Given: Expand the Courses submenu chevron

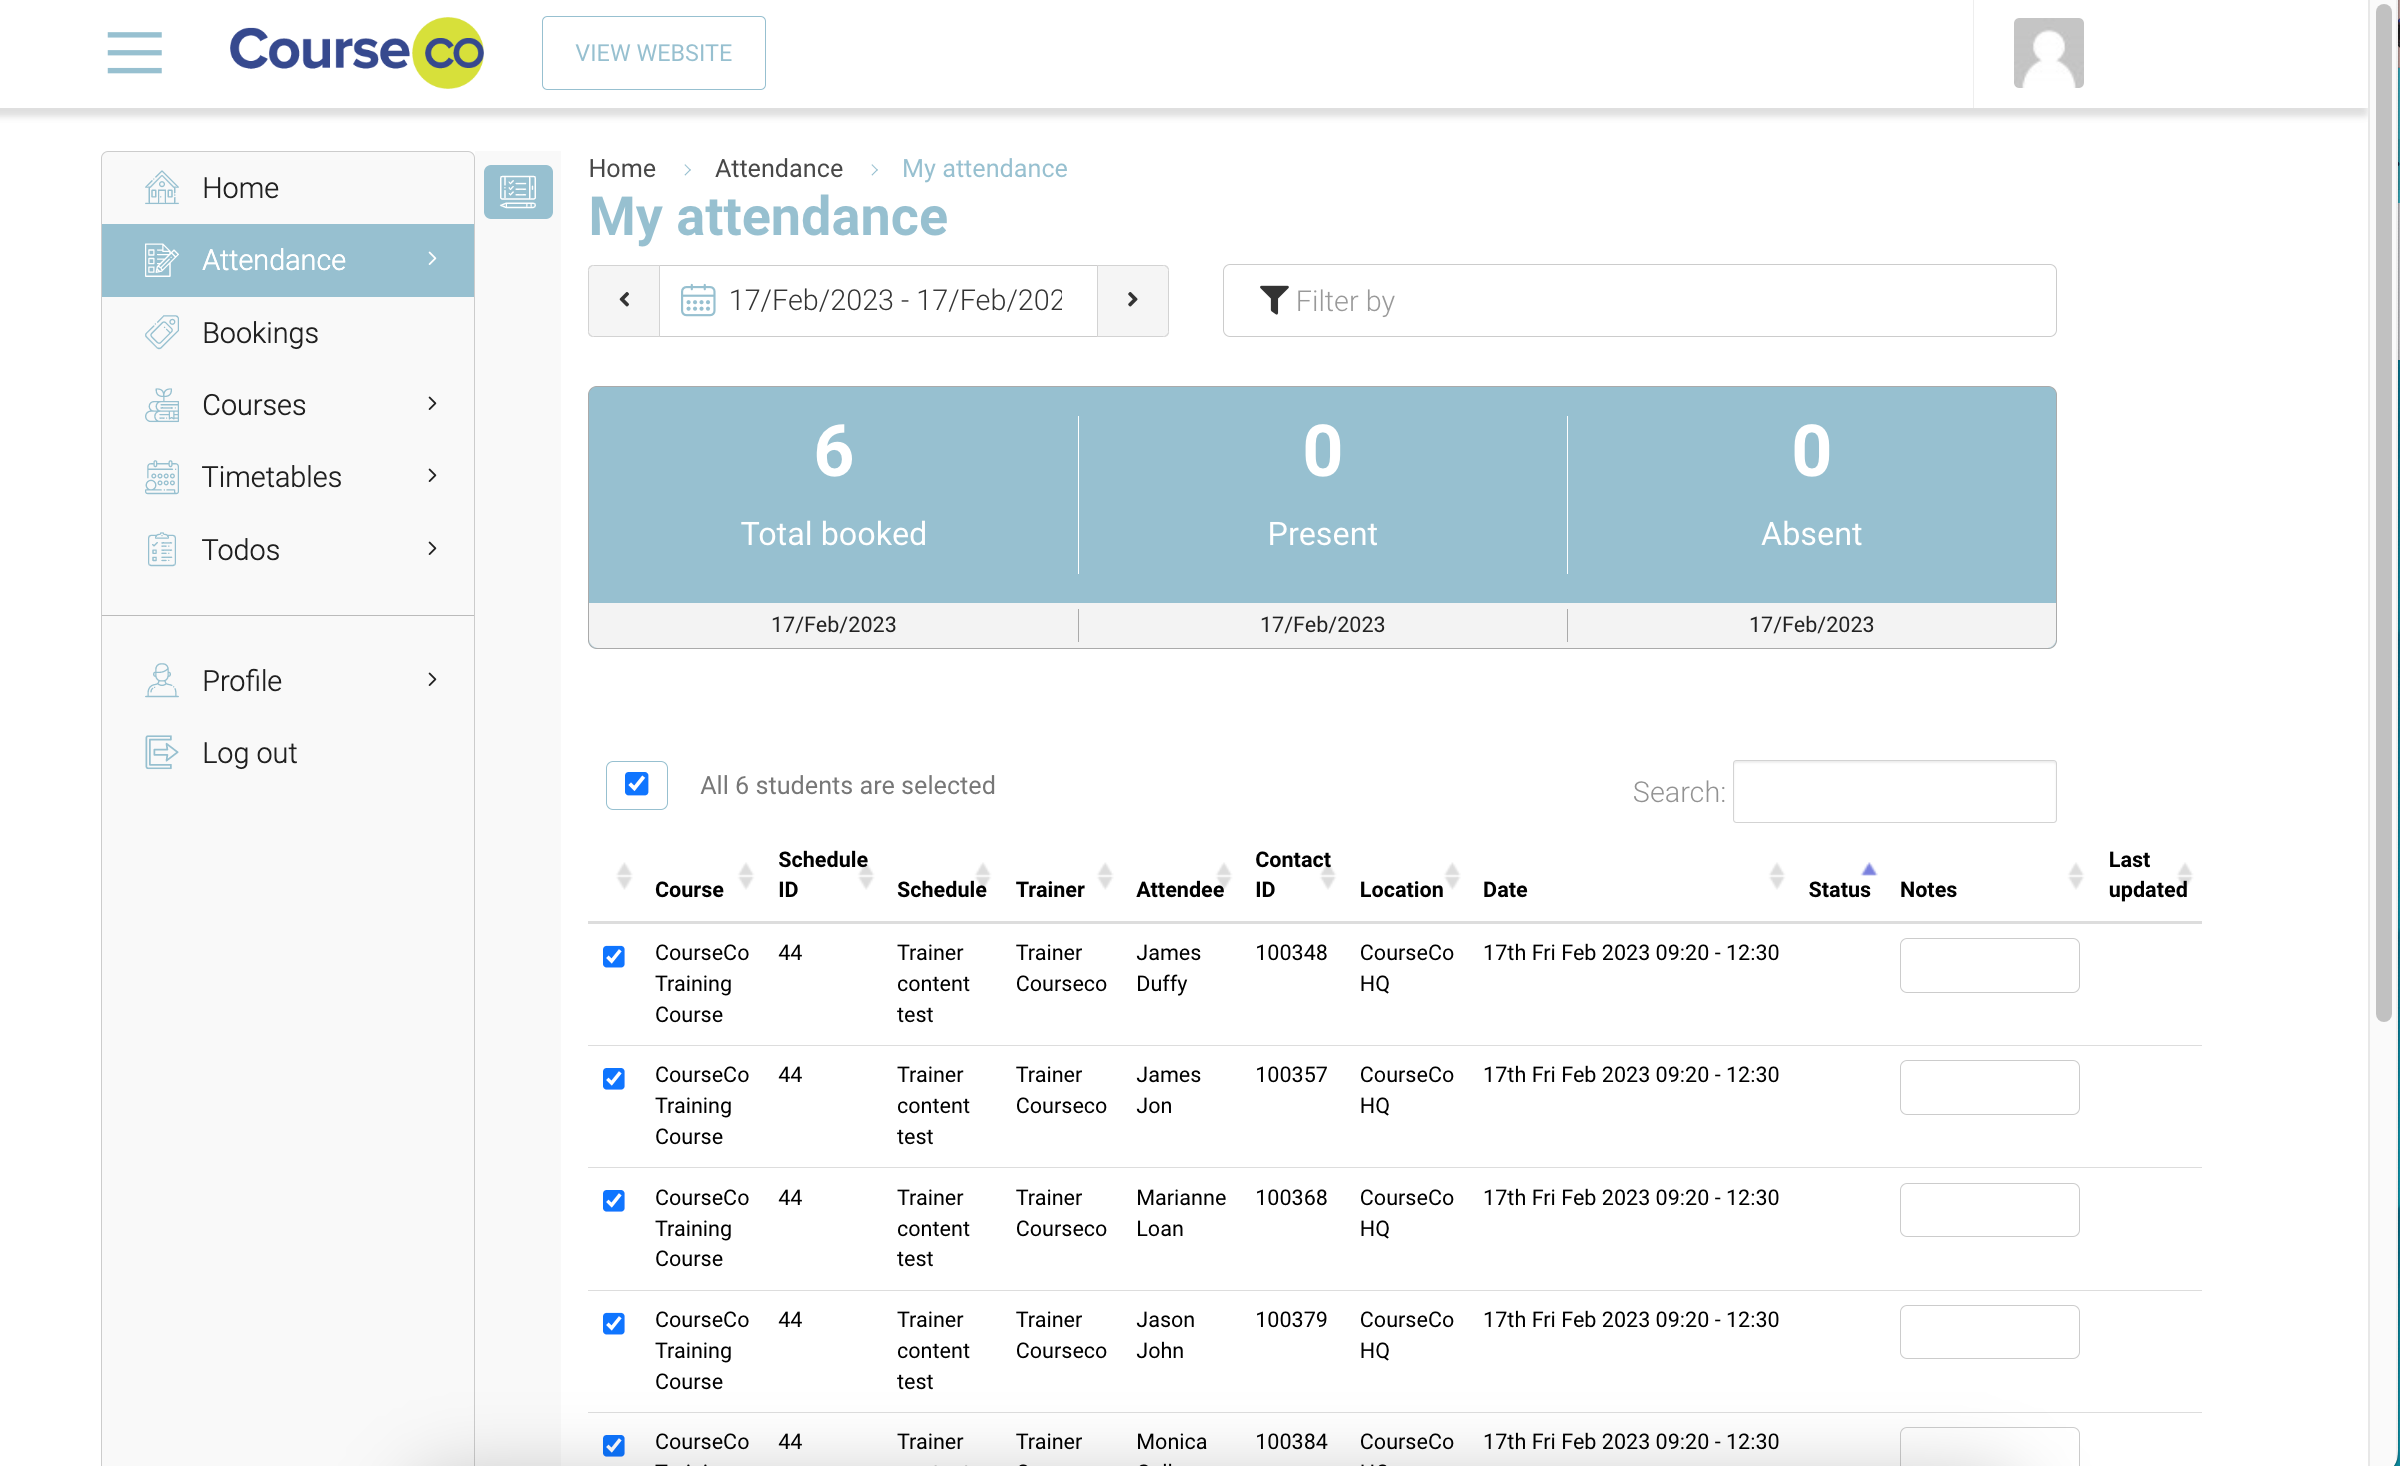Looking at the screenshot, I should pyautogui.click(x=432, y=404).
